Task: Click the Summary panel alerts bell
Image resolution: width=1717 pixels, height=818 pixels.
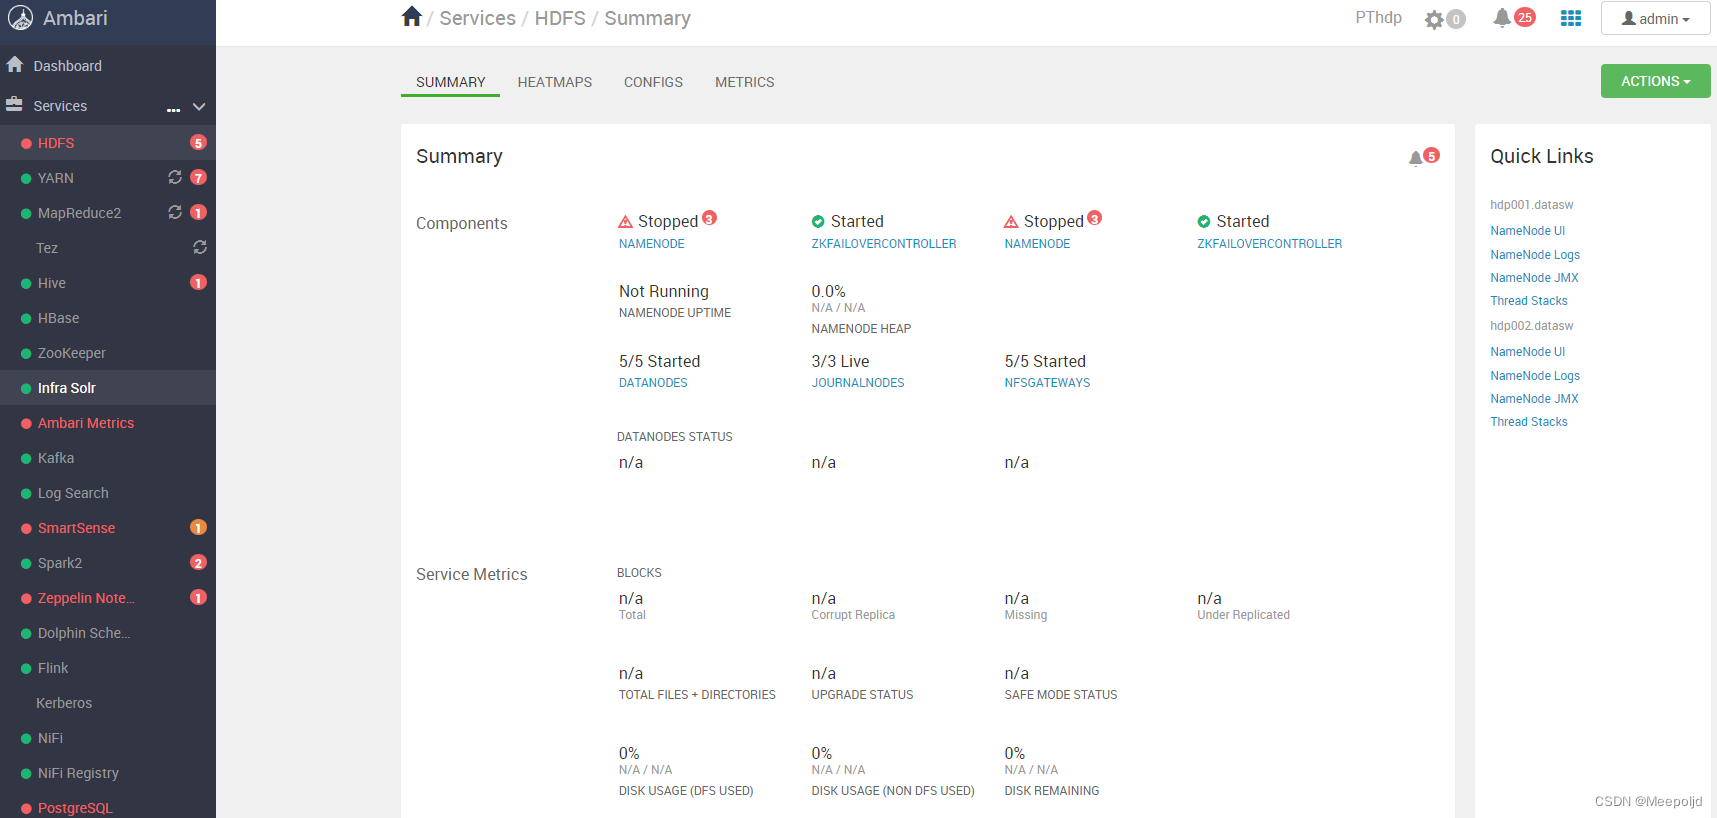Action: click(x=1416, y=158)
